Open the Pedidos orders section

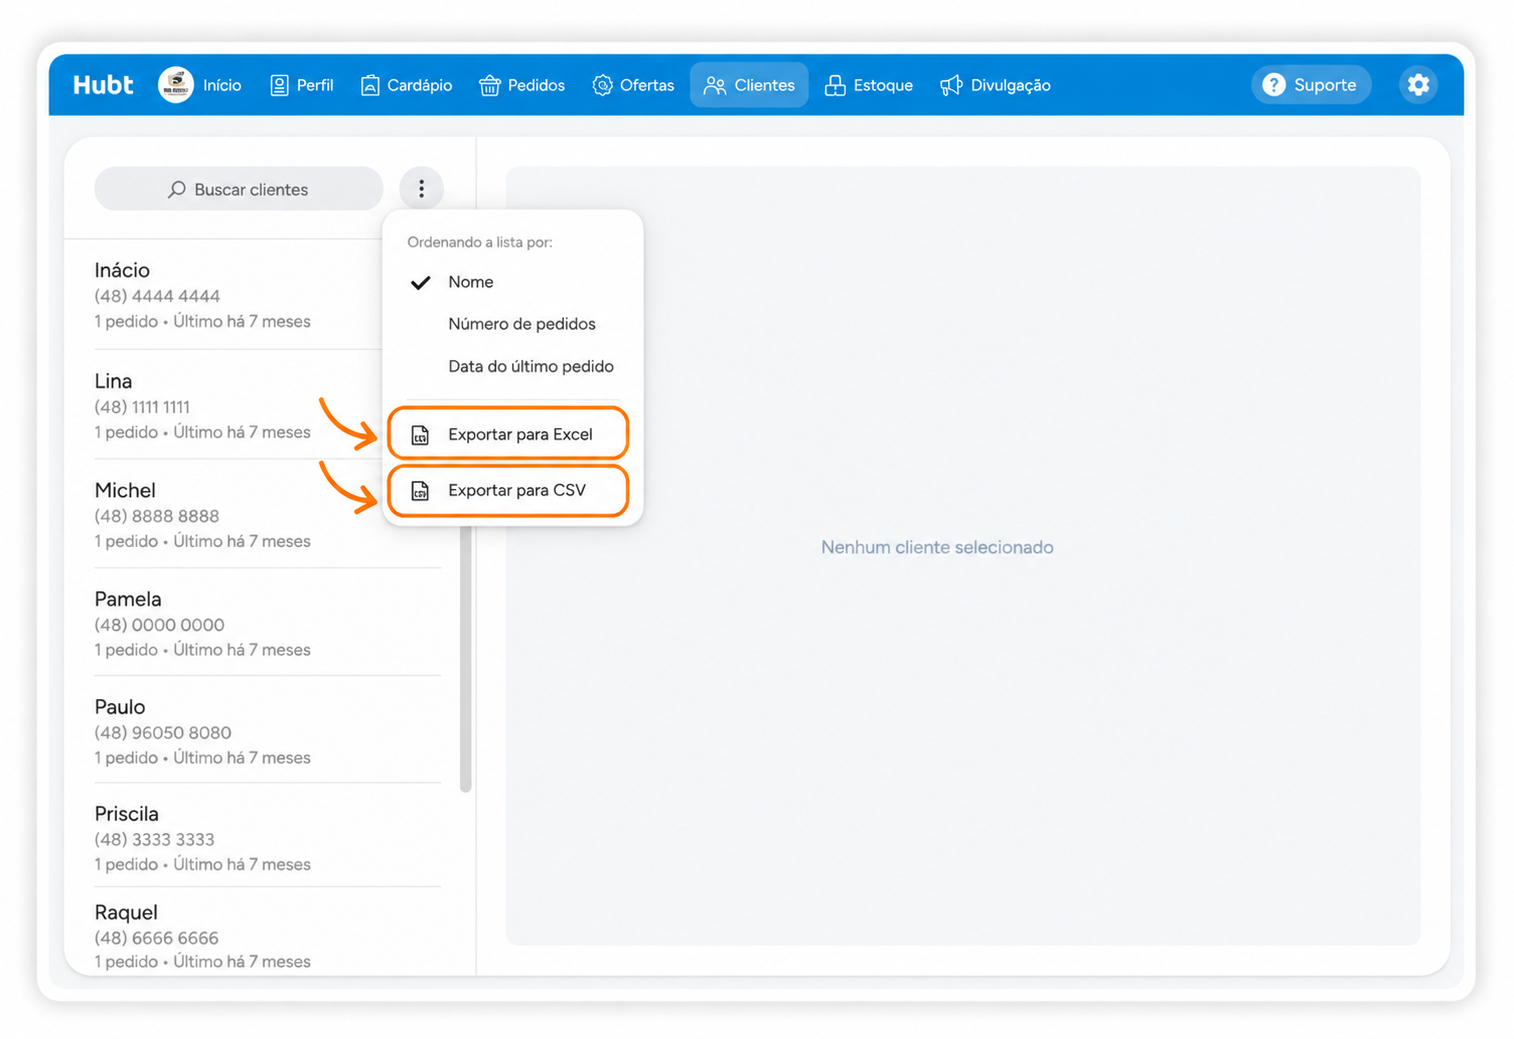522,85
